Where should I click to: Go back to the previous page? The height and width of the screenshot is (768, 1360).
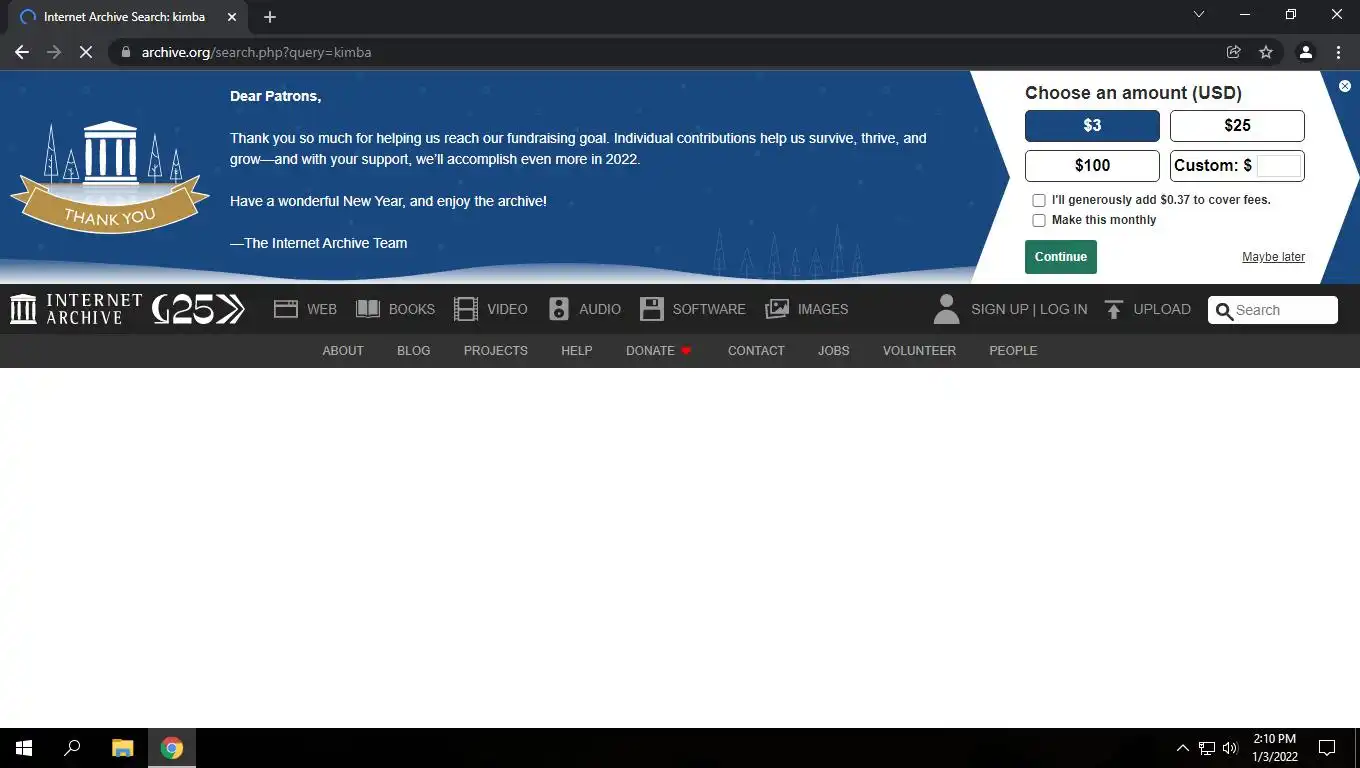(22, 52)
